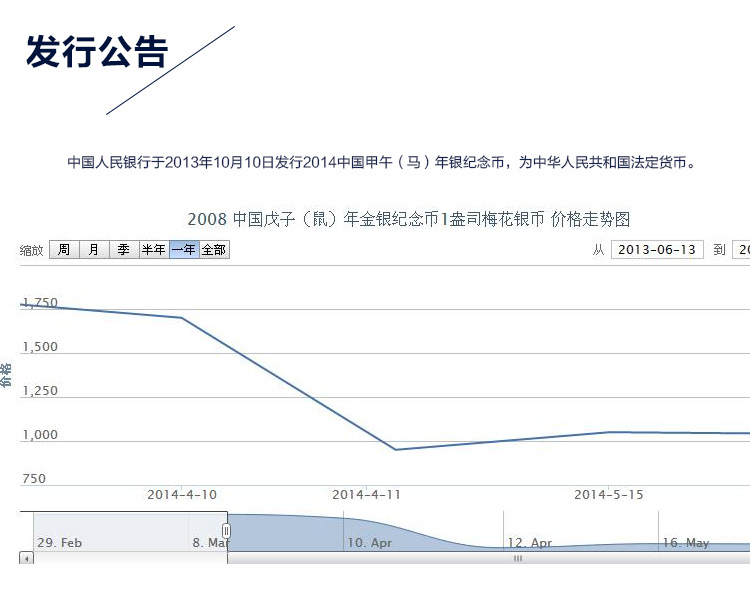Click the navigator range handle near 8. Mar
This screenshot has height=599, width=750.
point(227,530)
